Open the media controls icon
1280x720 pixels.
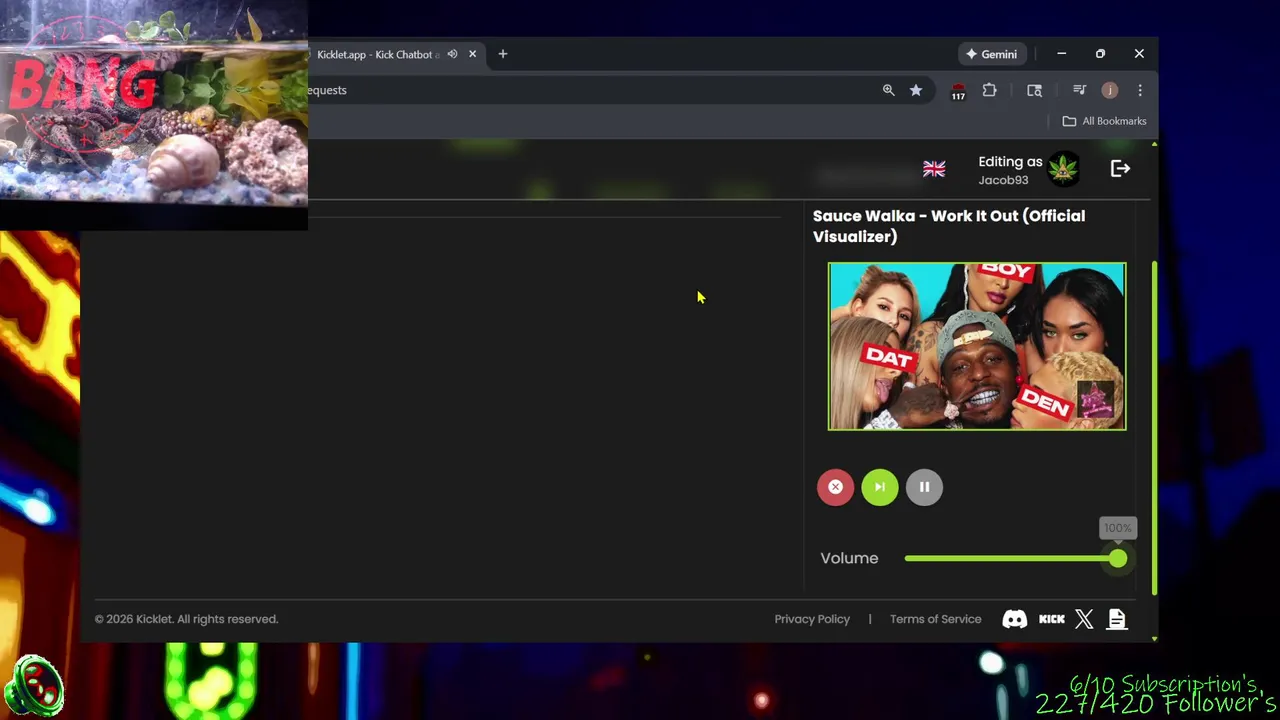1079,90
